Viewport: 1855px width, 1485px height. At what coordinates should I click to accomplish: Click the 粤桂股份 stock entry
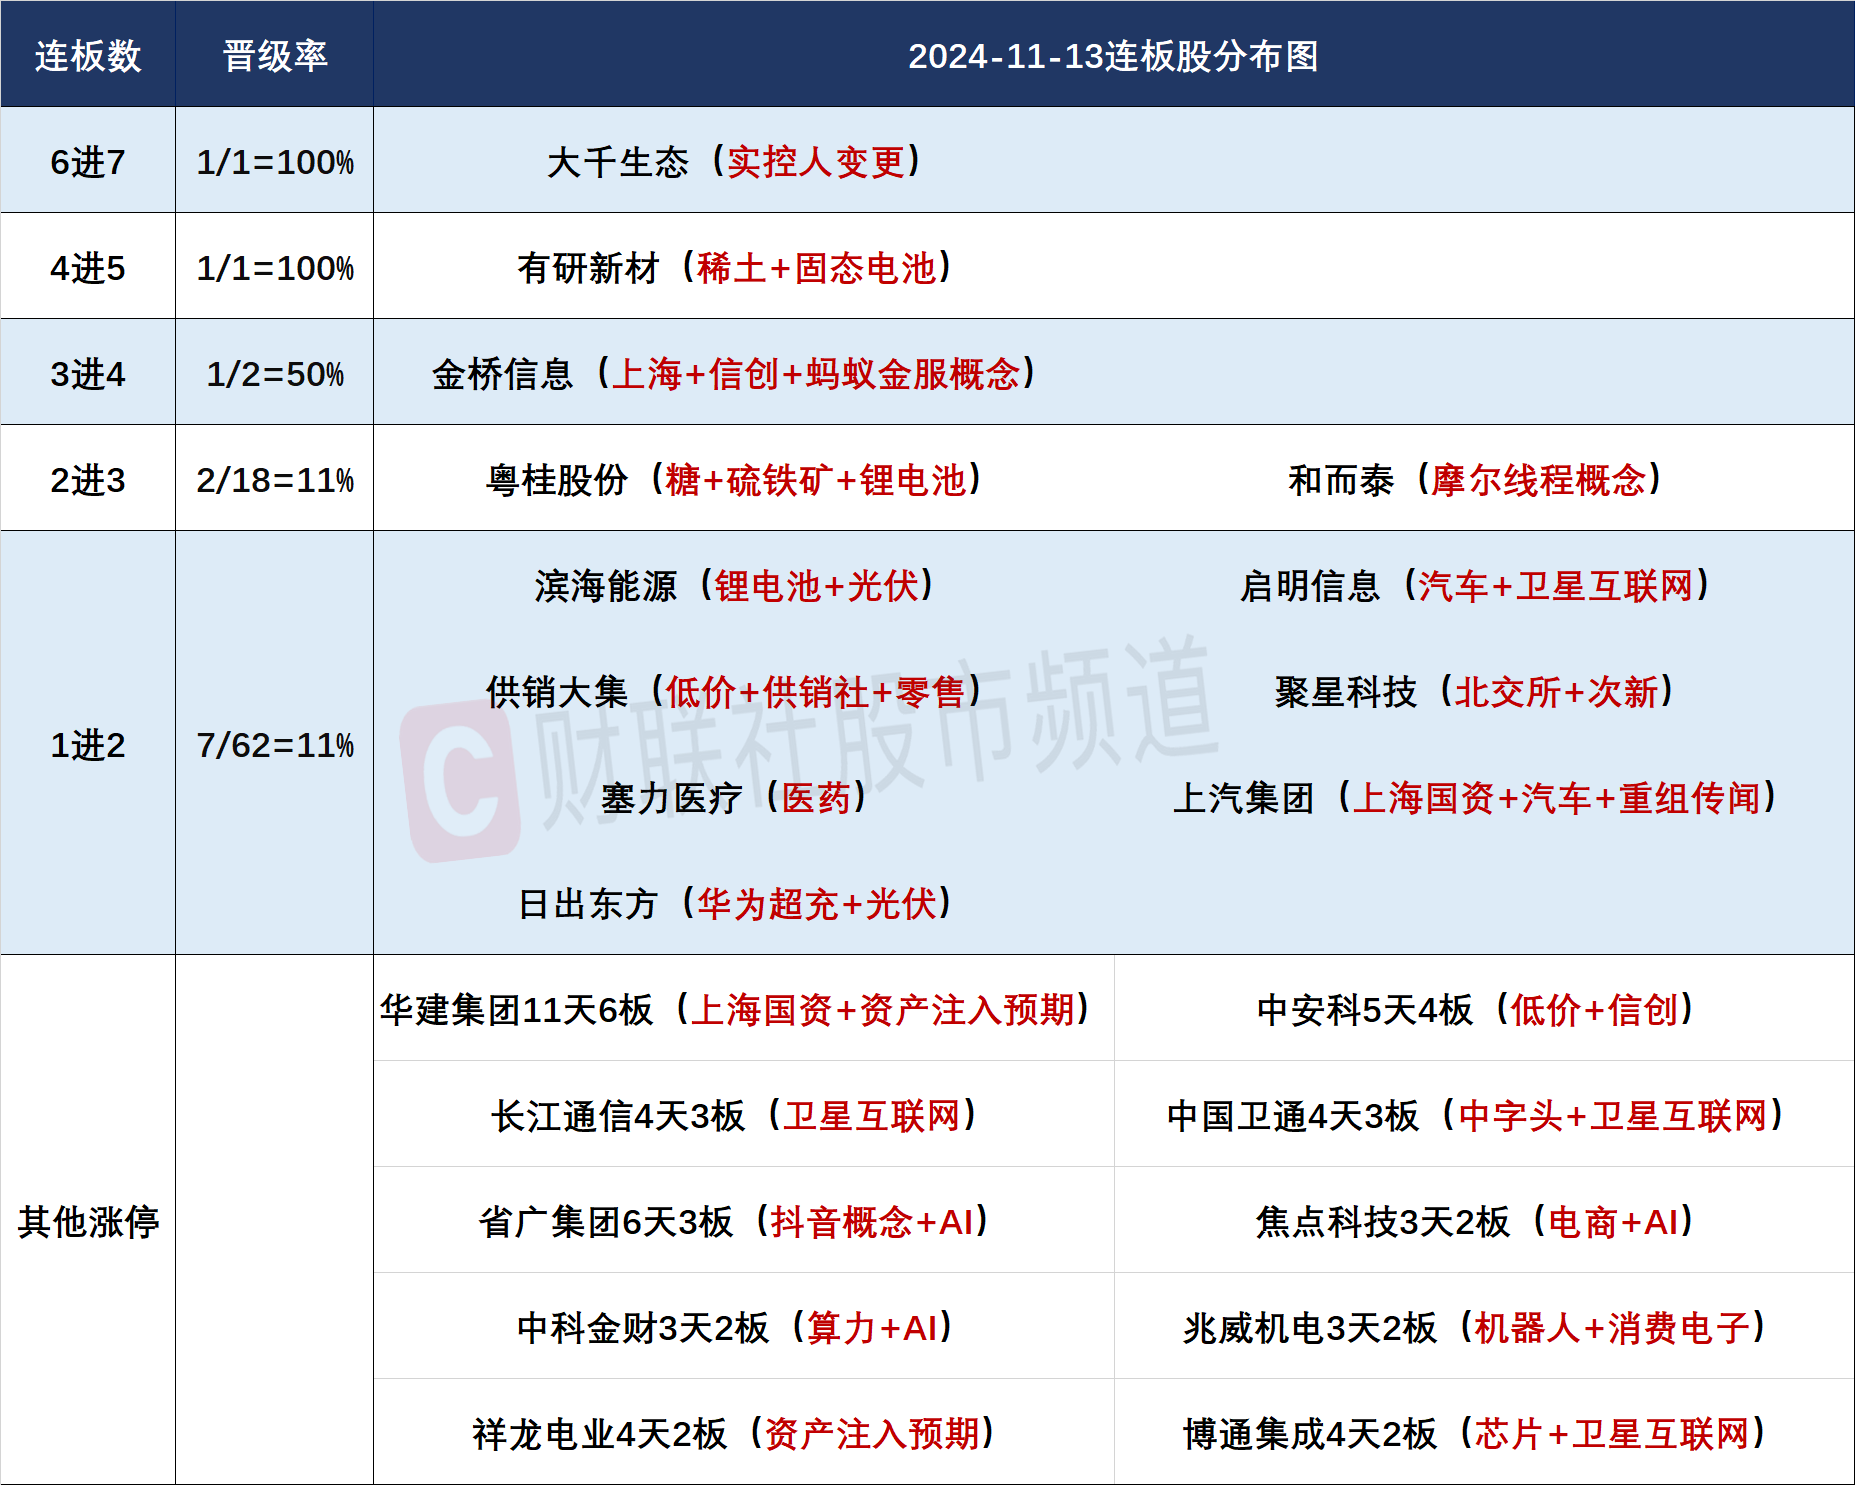coord(733,480)
